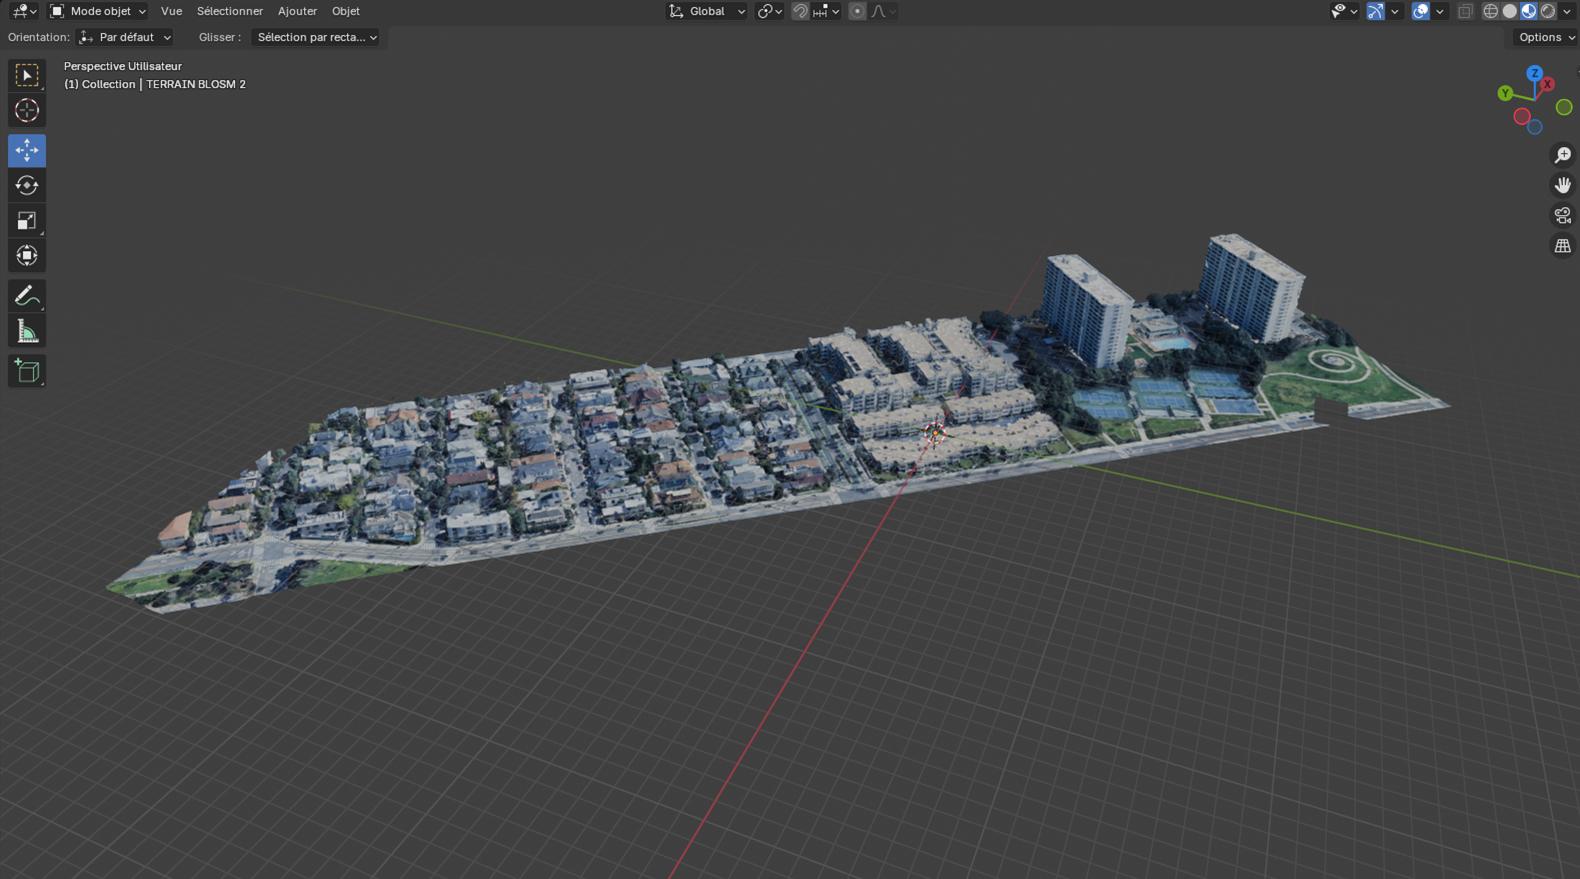The image size is (1580, 879).
Task: Select the Measure ruler tool
Action: [27, 332]
